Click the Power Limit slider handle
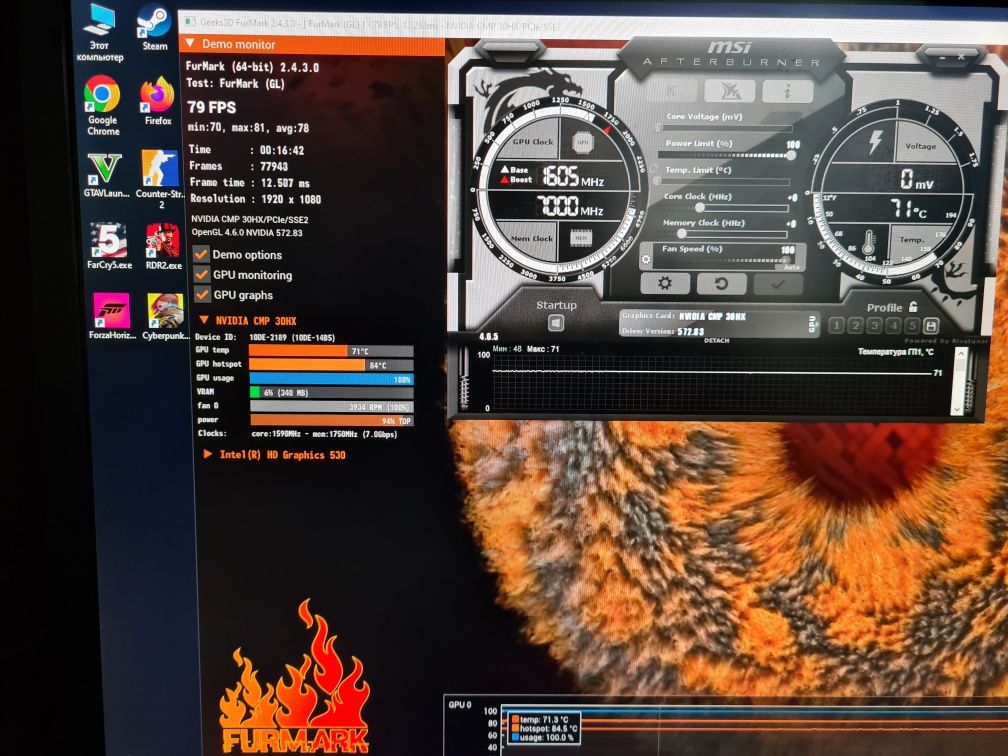1008x756 pixels. (x=791, y=155)
